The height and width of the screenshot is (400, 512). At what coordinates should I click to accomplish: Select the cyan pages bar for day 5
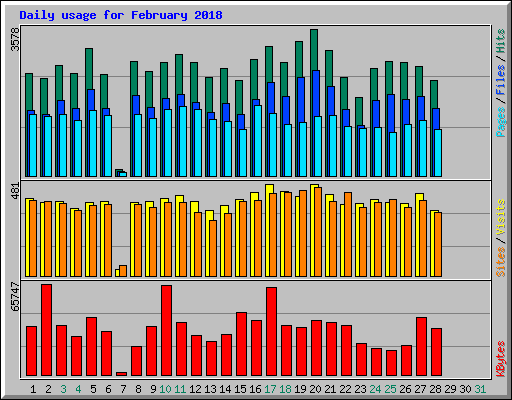tap(93, 143)
